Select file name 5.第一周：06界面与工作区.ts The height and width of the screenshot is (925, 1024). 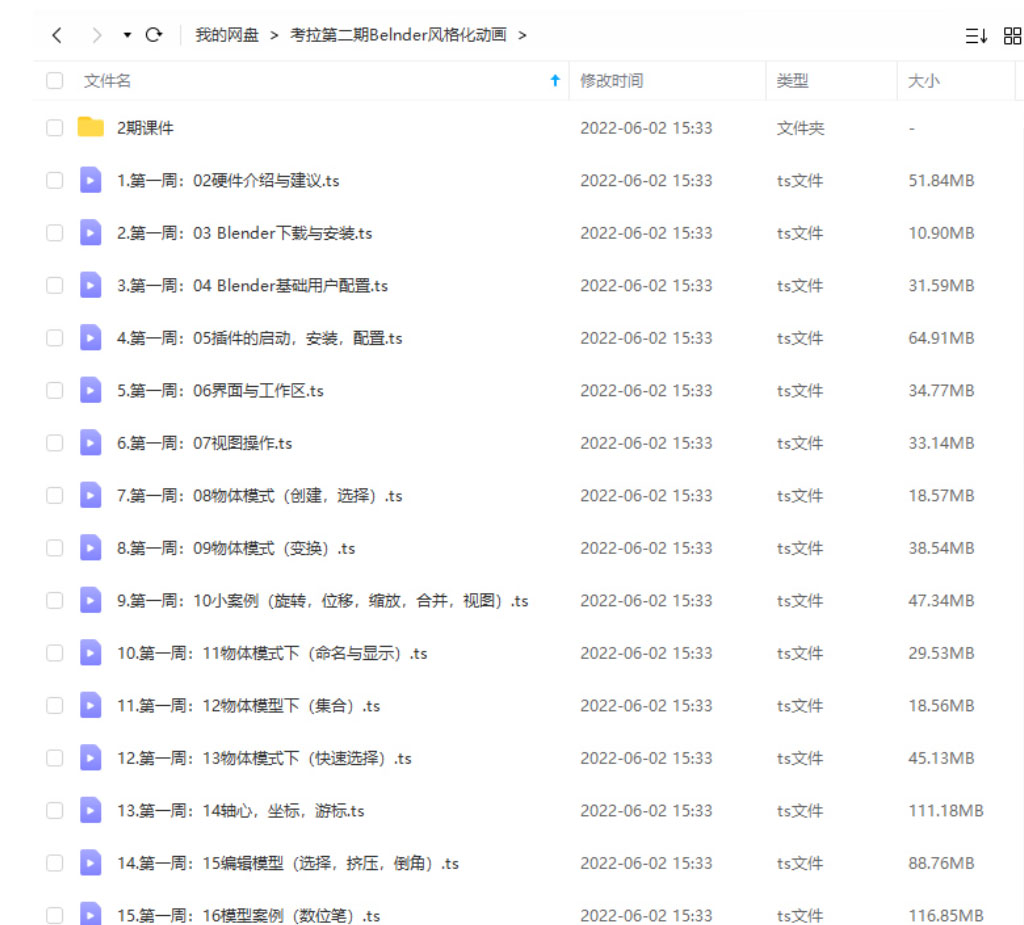[220, 391]
